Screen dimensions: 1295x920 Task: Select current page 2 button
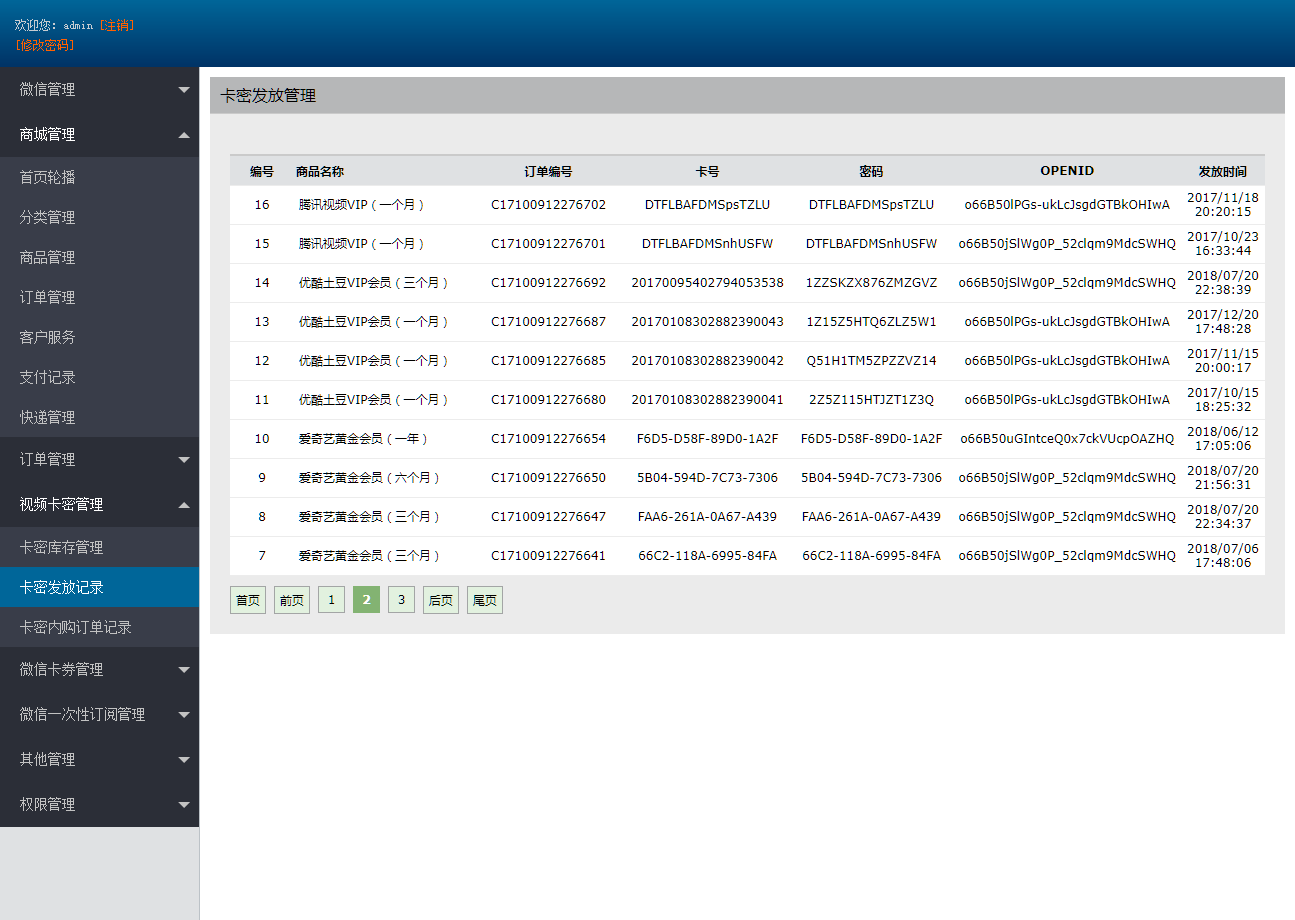366,600
